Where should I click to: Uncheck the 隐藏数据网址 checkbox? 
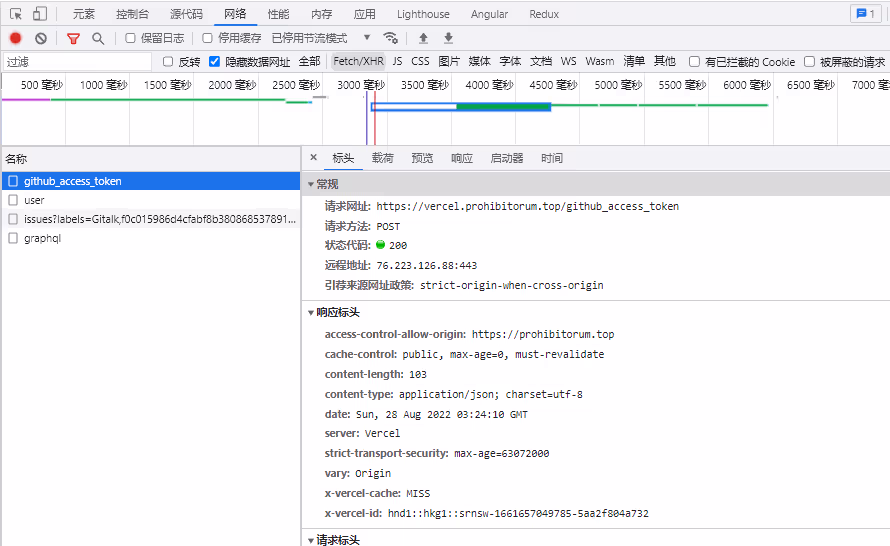214,61
